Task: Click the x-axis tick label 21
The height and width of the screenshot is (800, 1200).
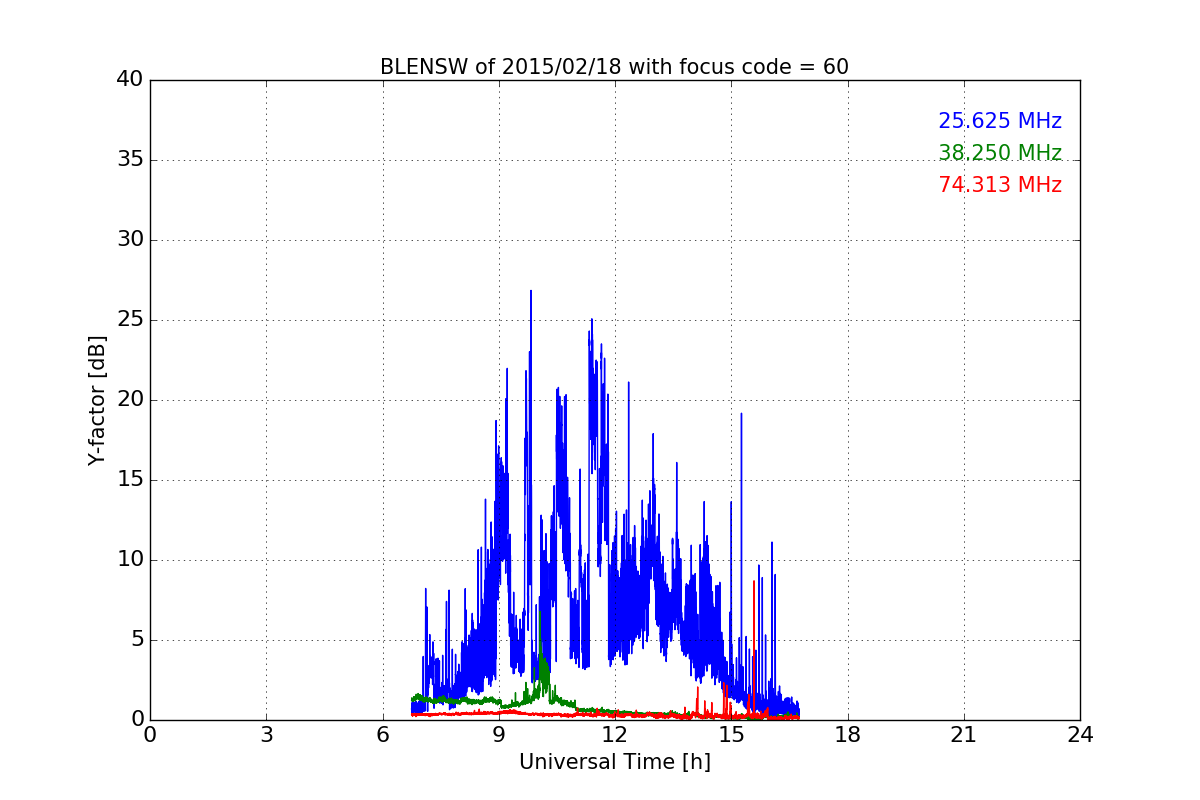Action: click(964, 735)
